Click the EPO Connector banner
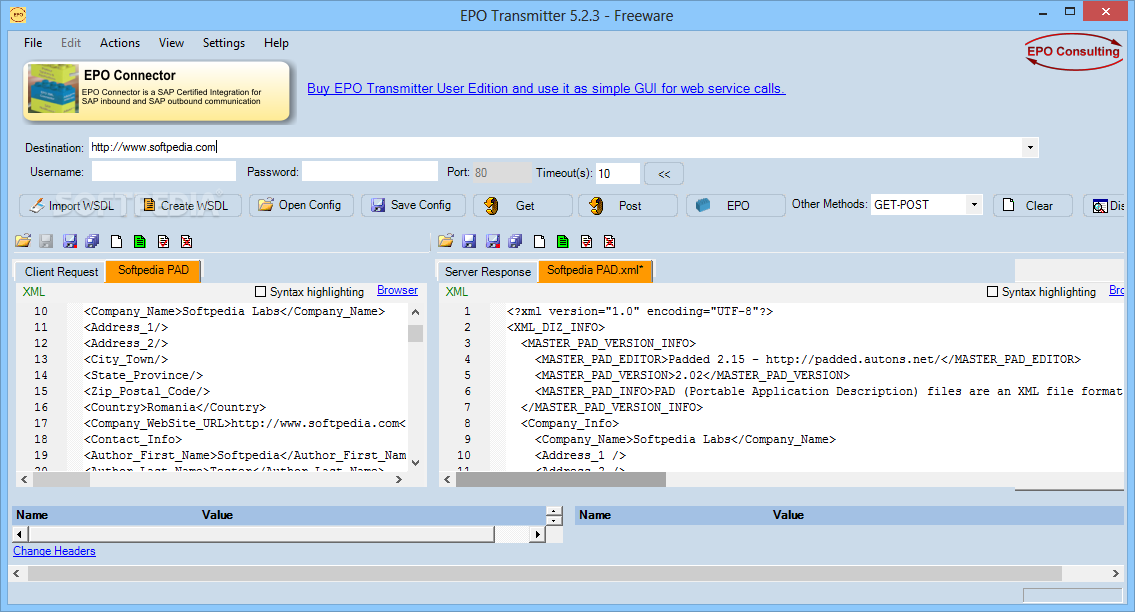This screenshot has height=612, width=1135. 156,91
